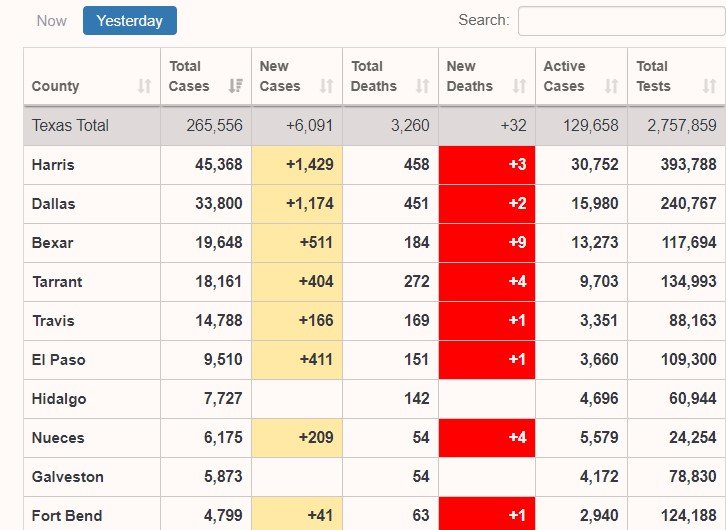
Task: Click the sort arrows in Total Tests column
Action: 710,86
